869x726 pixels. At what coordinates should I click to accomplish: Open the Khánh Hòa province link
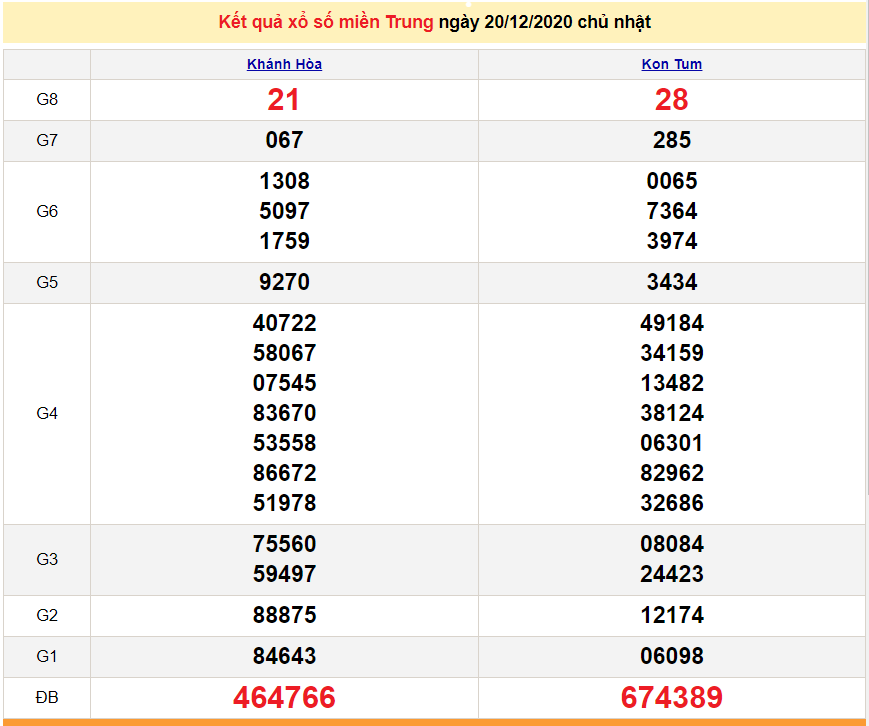(284, 64)
